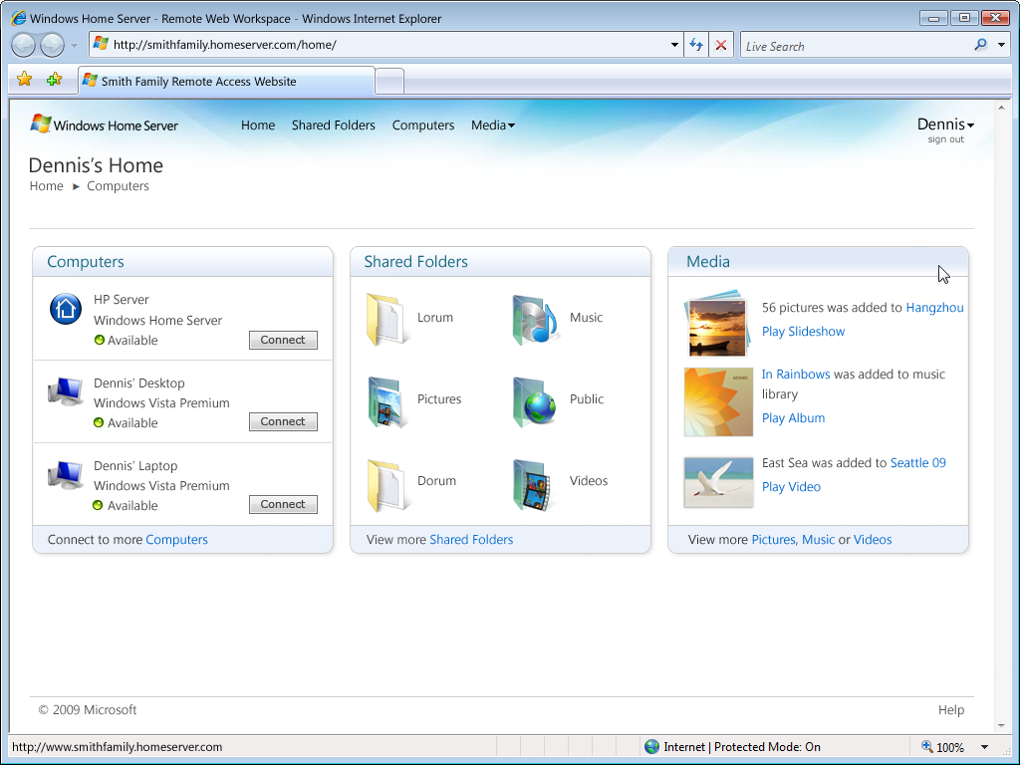The height and width of the screenshot is (765, 1020).
Task: Open a new blank browser tab
Action: (390, 81)
